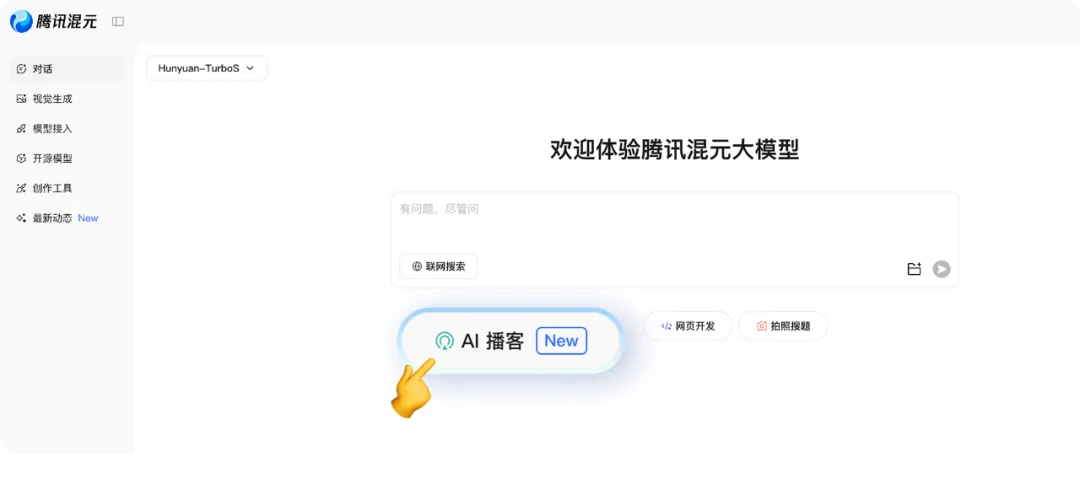Click the 对话 chat icon

click(21, 69)
